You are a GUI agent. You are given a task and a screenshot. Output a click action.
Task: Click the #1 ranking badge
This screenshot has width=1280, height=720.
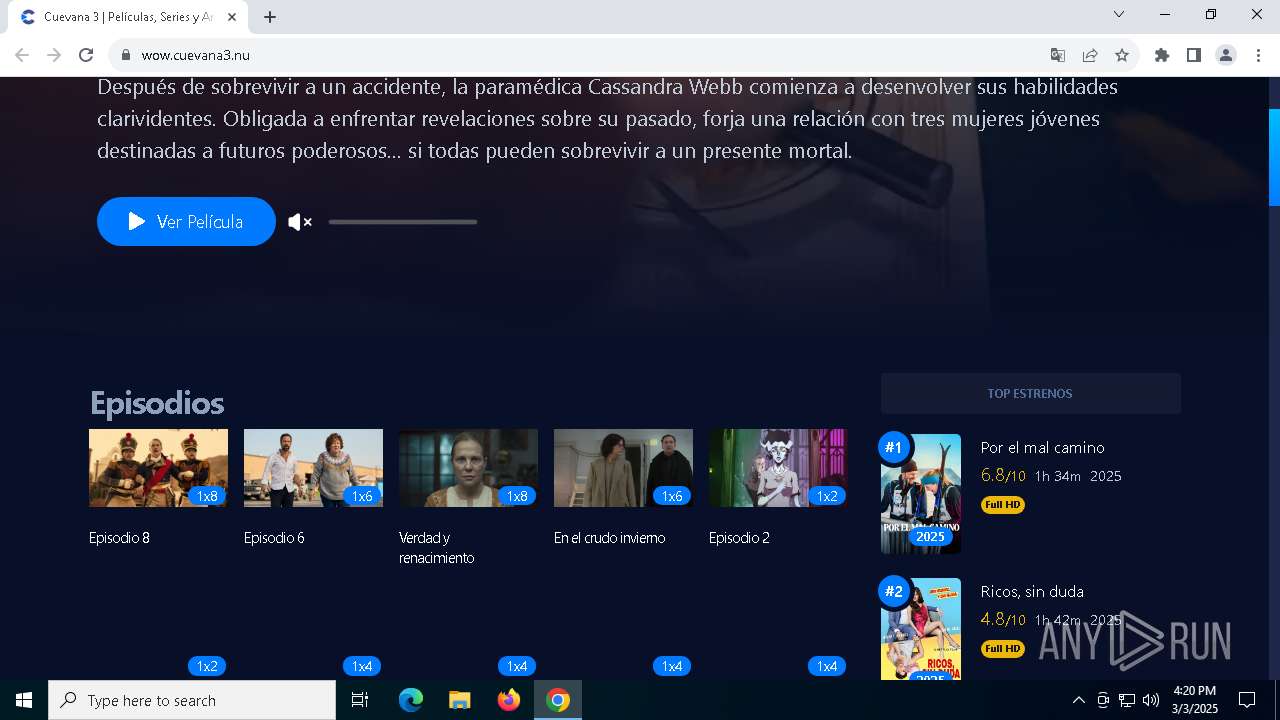[x=894, y=447]
